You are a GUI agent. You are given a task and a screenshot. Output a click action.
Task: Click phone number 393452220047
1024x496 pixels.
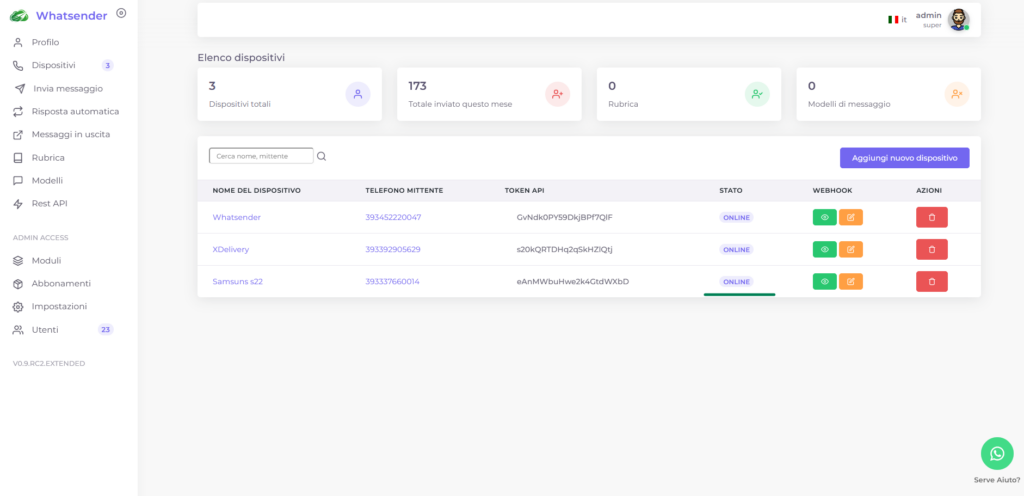(x=393, y=217)
